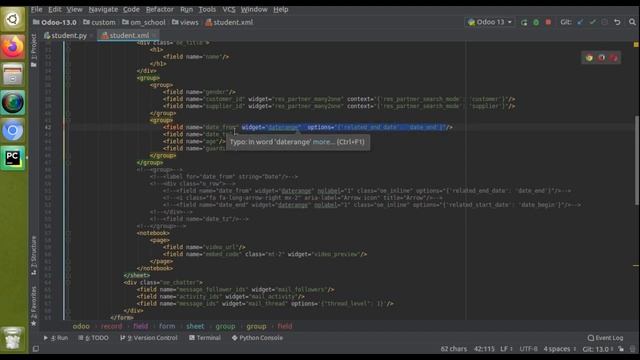Click Git Show History clock icon

[x=604, y=22]
